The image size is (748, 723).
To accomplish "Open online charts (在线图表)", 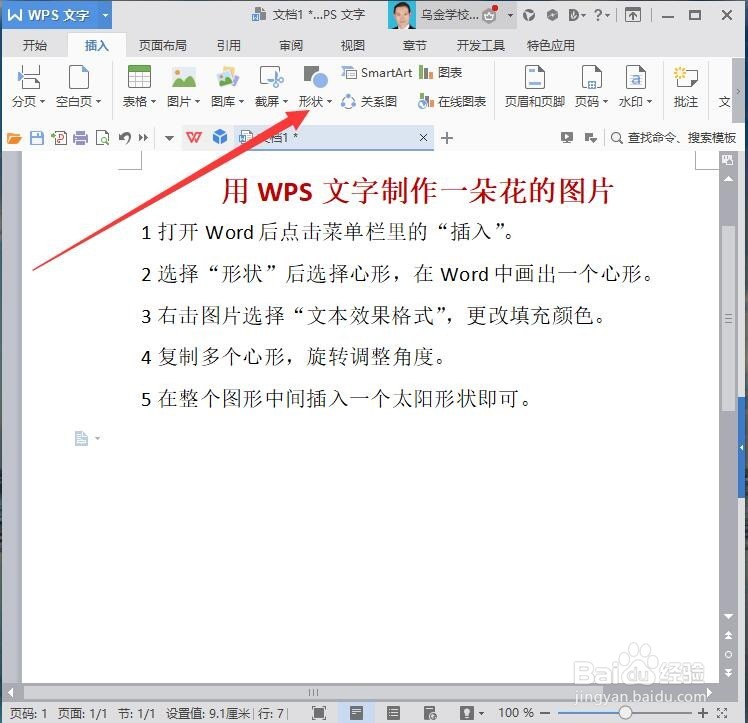I will pos(451,102).
